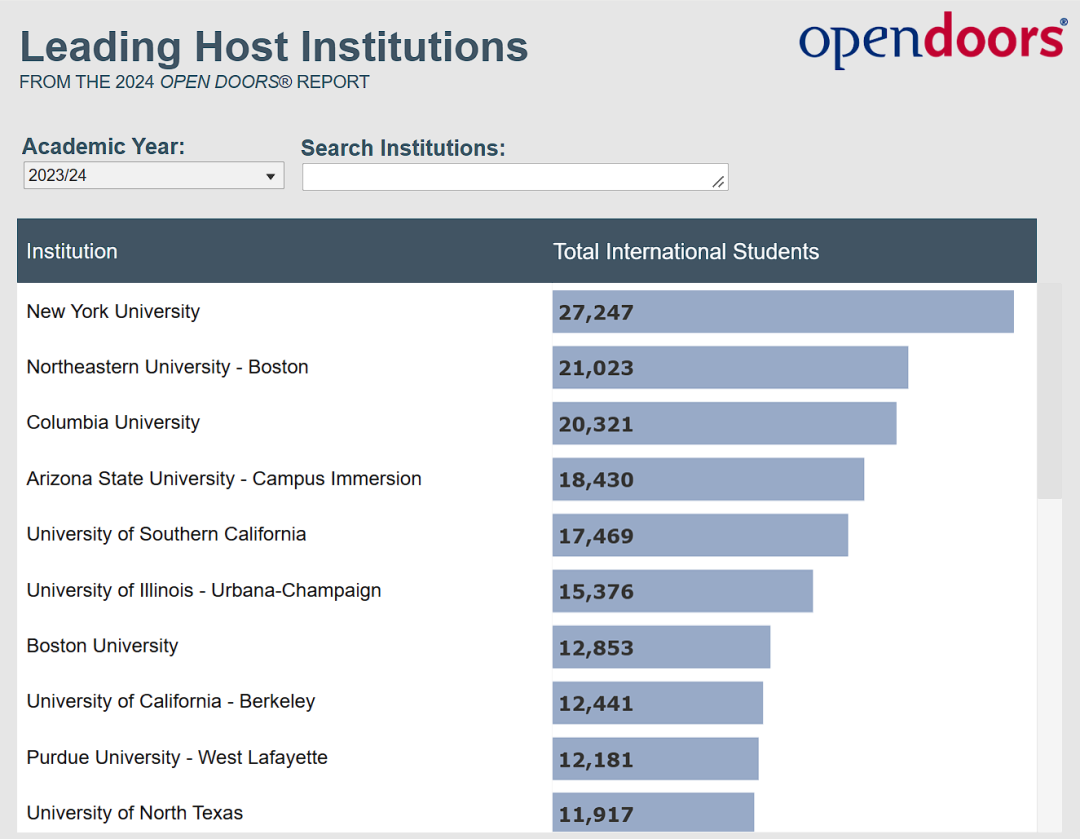
Task: Click the table's vertical scrollbar thumb
Action: pyautogui.click(x=1049, y=391)
